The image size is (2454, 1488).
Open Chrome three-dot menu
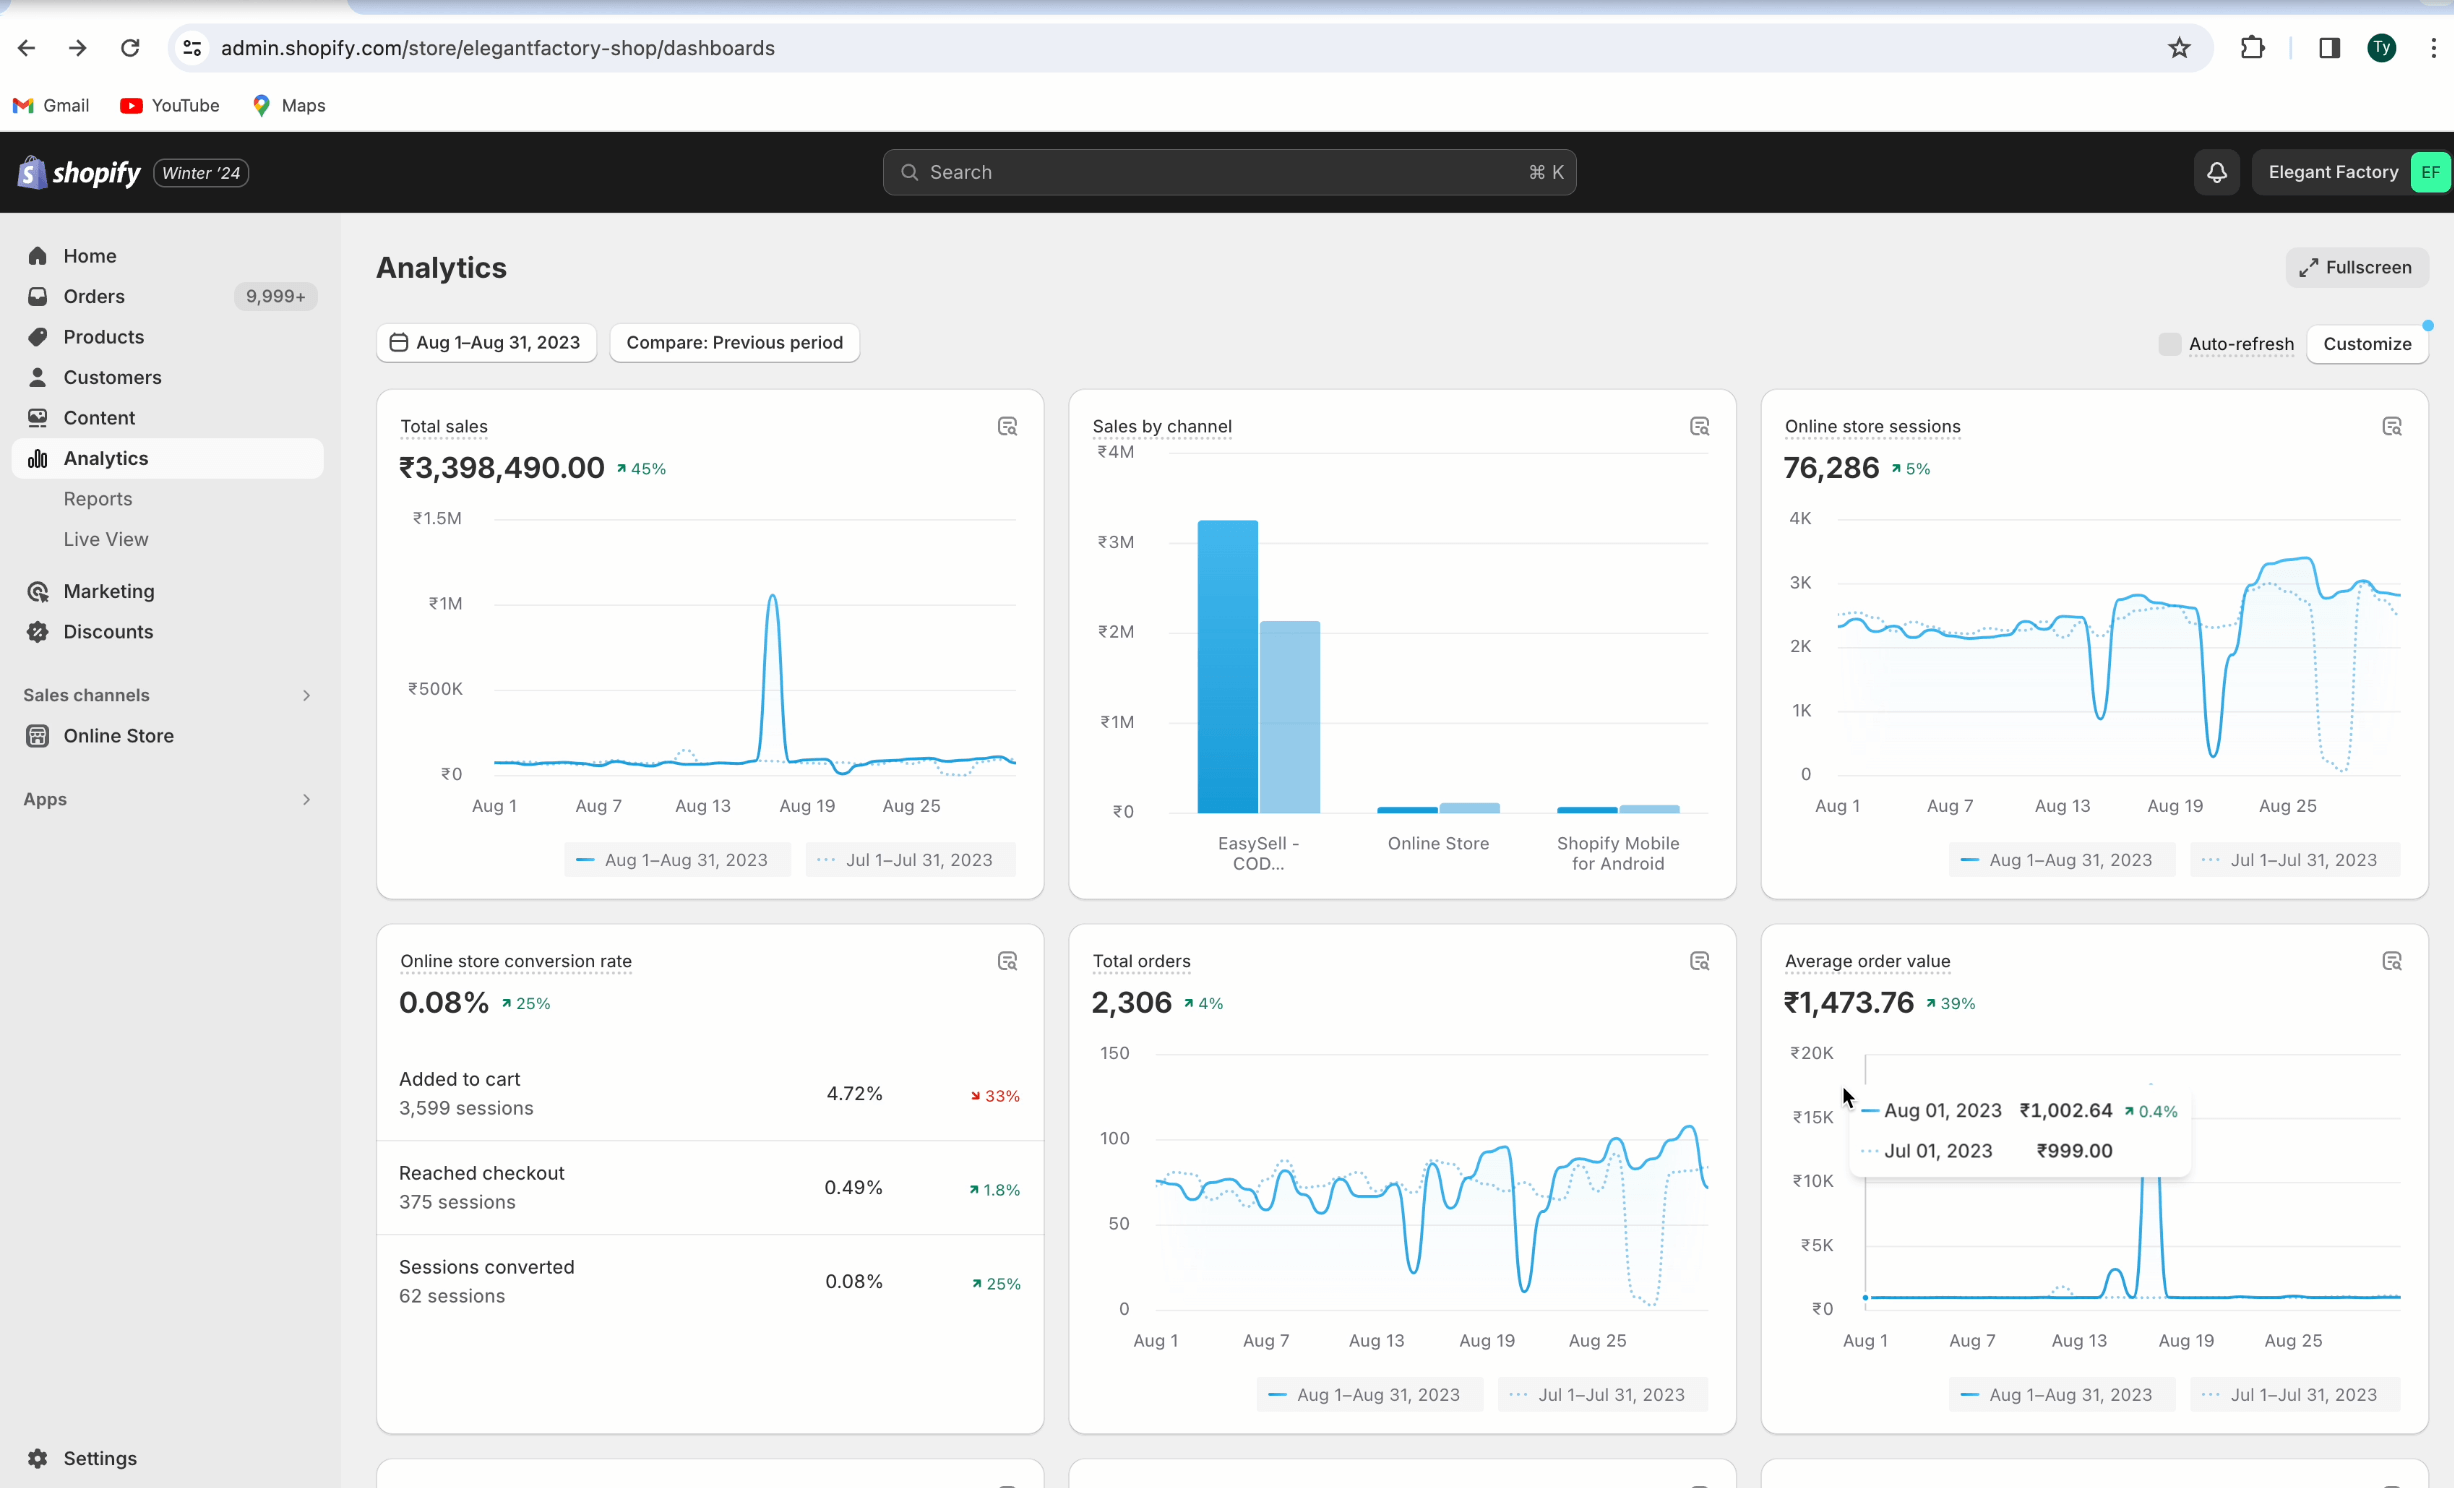(x=2433, y=48)
